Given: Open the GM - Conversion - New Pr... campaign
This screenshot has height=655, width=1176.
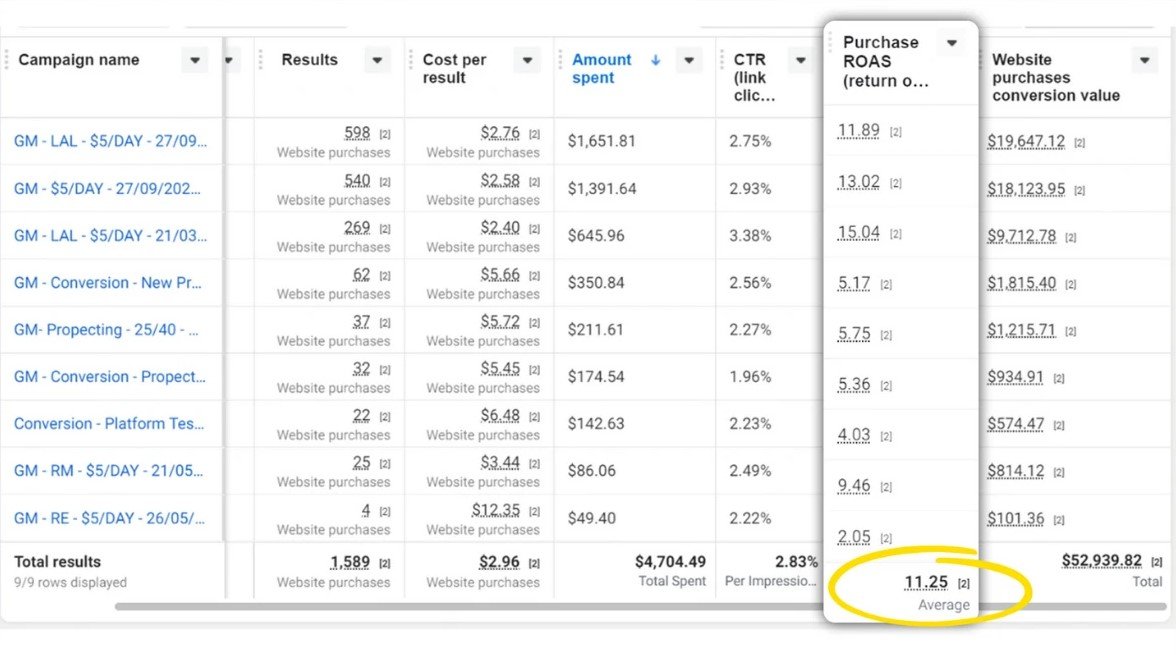Looking at the screenshot, I should pos(108,283).
